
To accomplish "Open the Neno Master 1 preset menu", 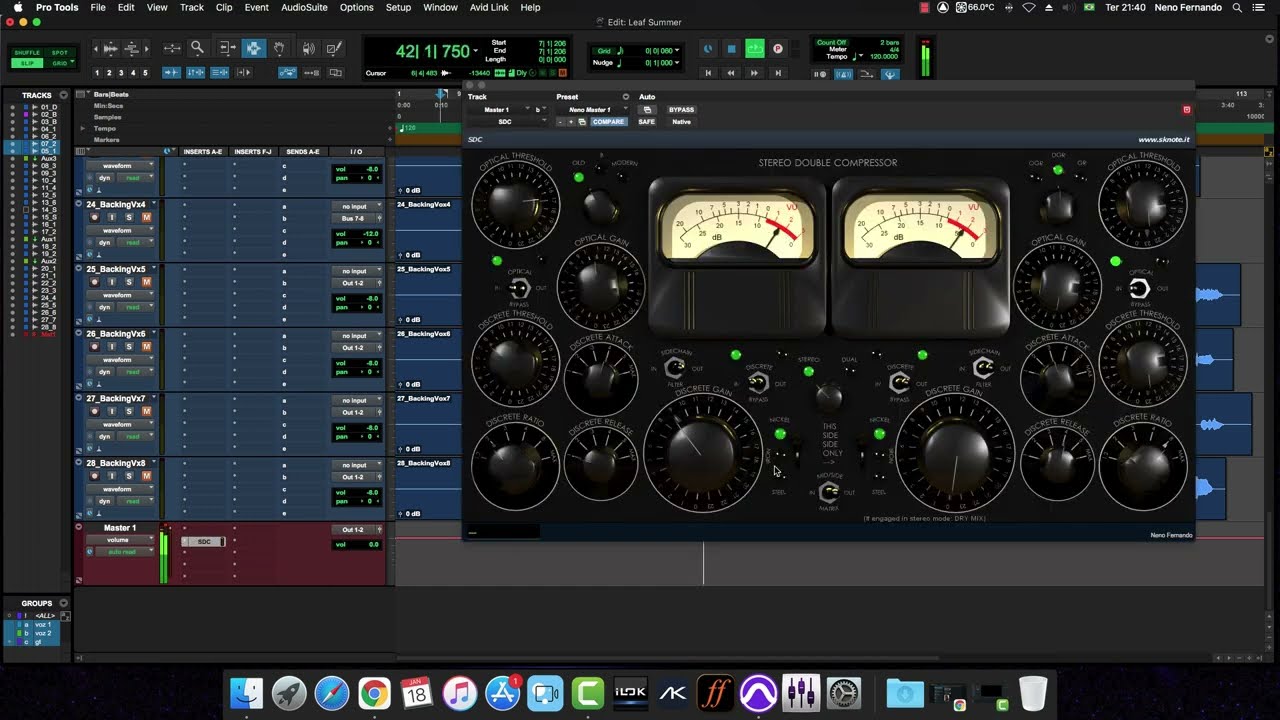I will pos(591,110).
